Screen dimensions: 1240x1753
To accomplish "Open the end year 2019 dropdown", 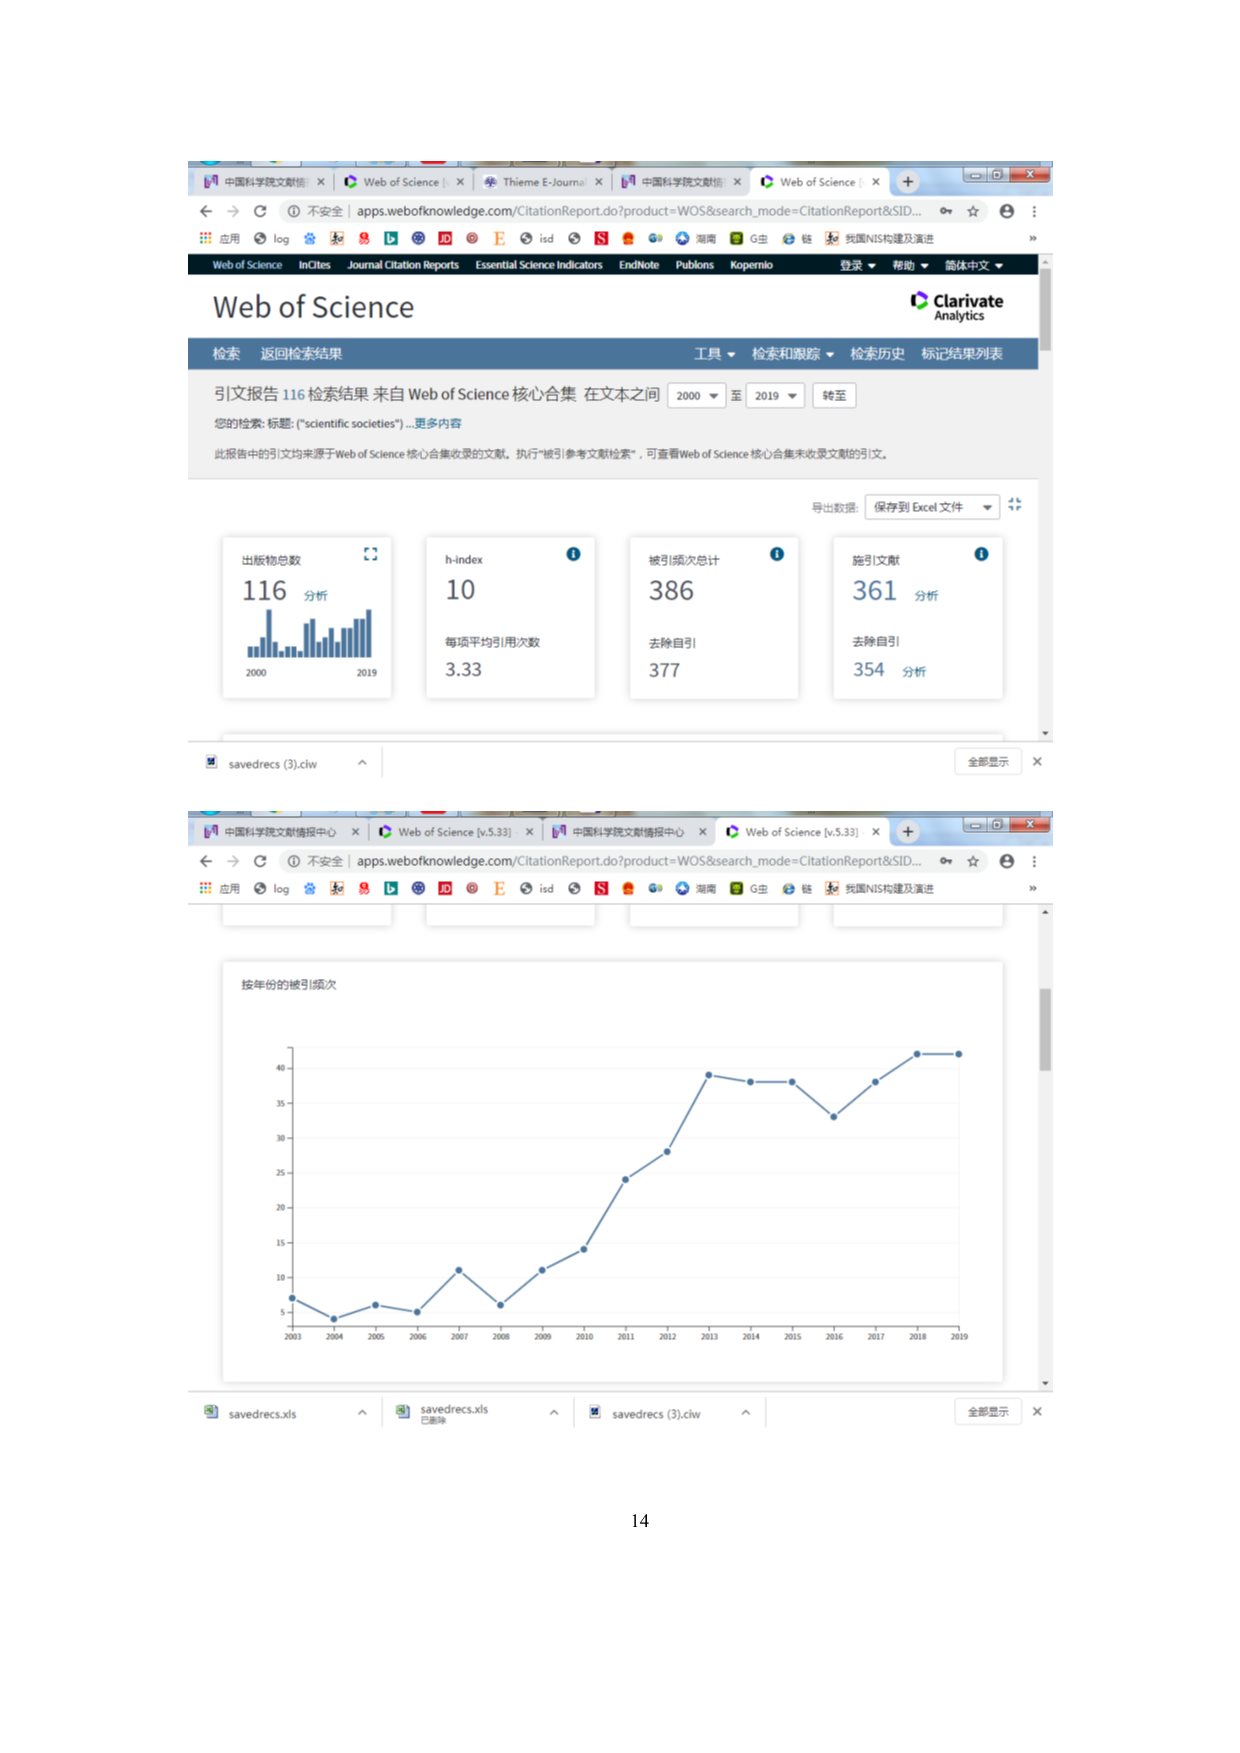I will 775,396.
